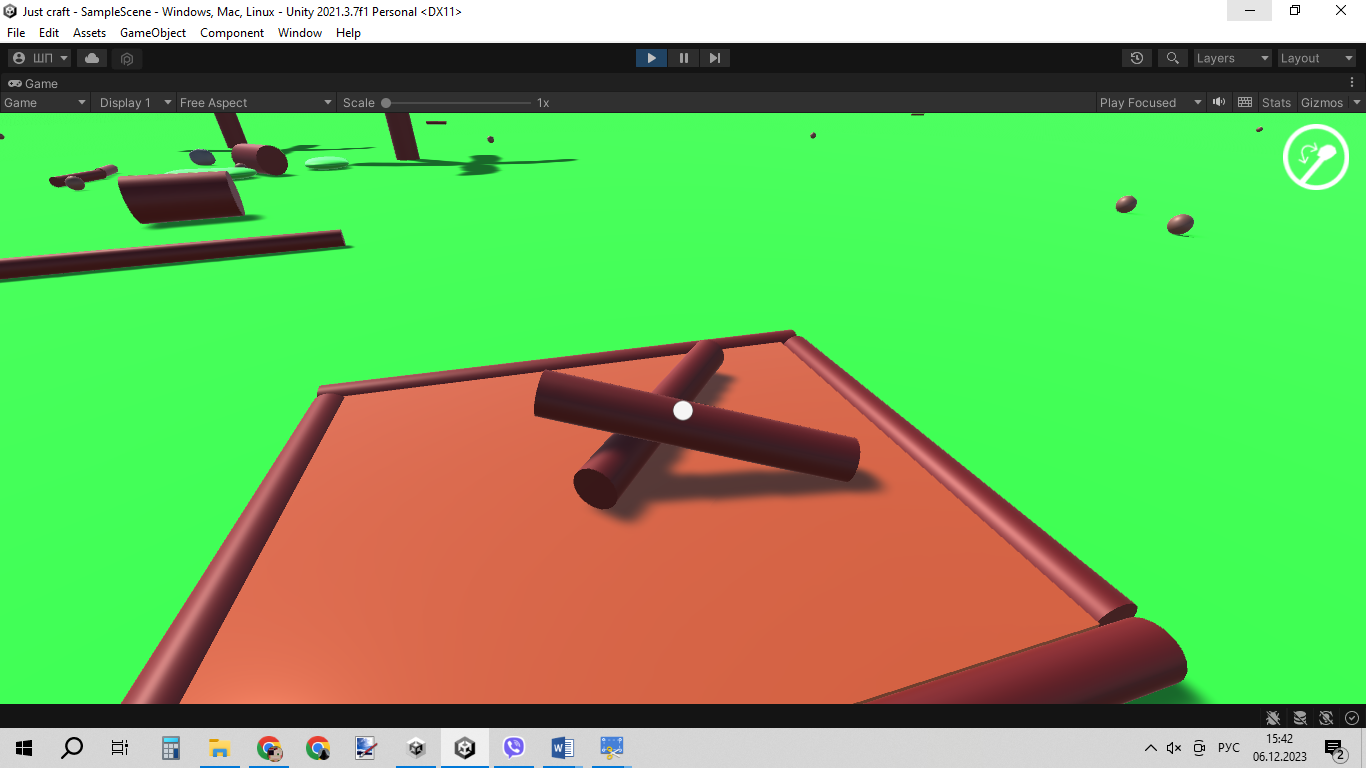The image size is (1366, 768).
Task: Open the Play Focused dropdown
Action: pyautogui.click(x=1151, y=102)
